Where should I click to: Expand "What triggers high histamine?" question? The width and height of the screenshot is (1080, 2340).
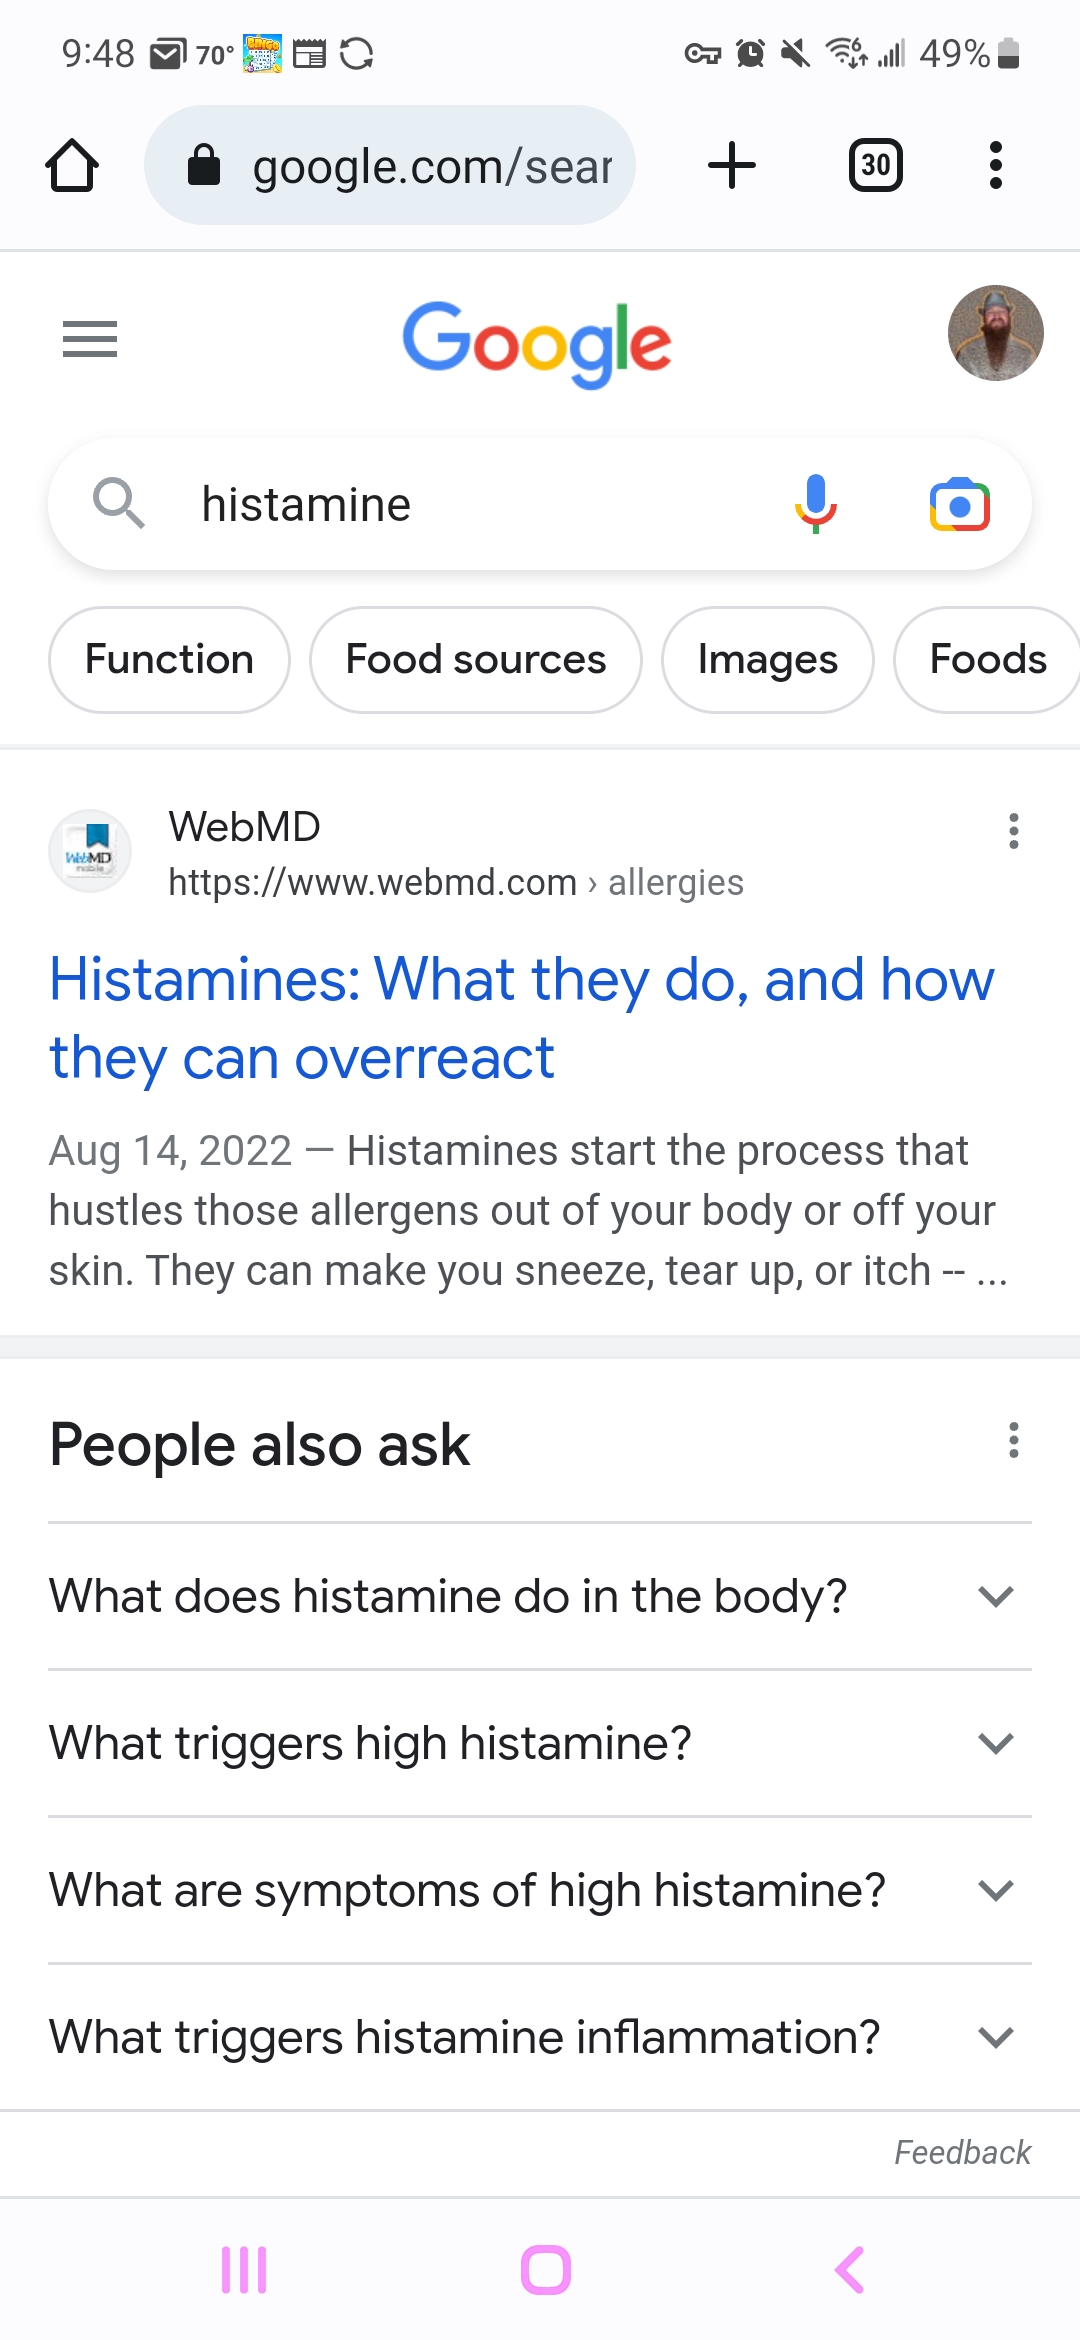pos(540,1743)
